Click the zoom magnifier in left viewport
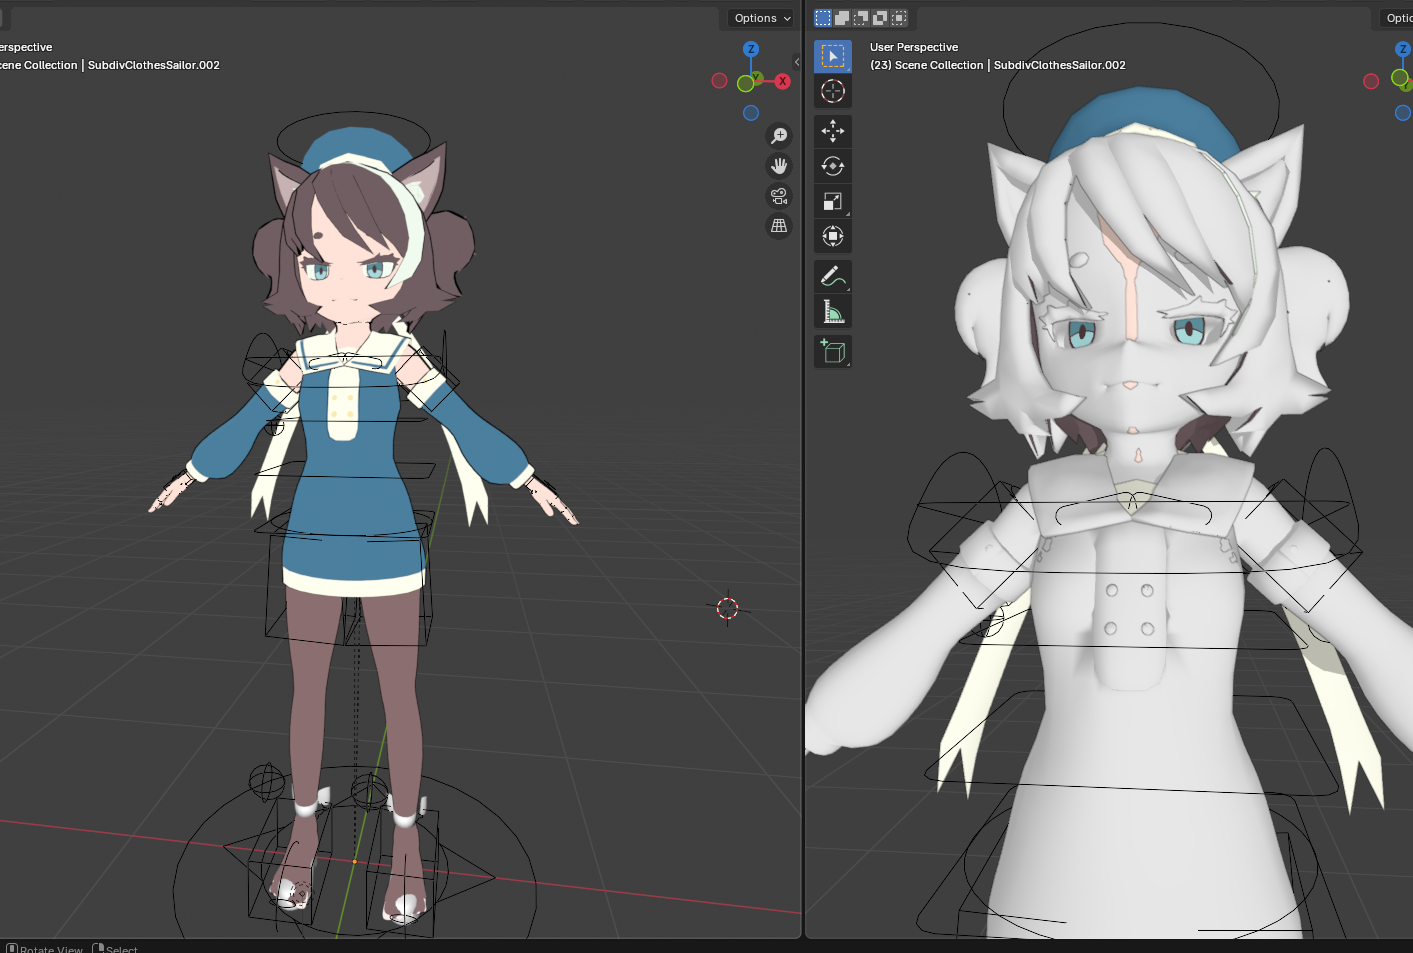 coord(779,136)
